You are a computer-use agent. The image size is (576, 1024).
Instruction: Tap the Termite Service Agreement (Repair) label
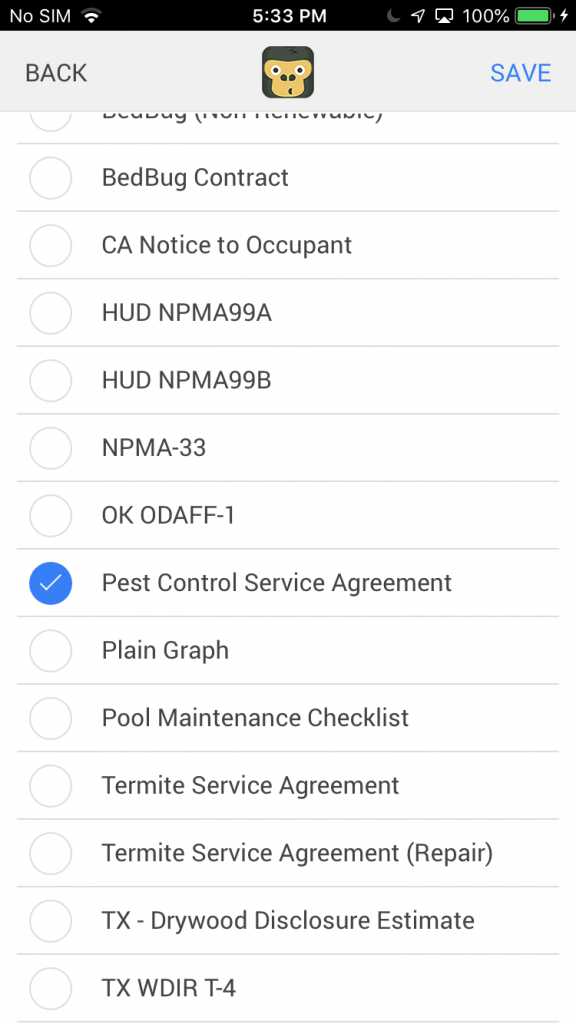click(297, 853)
